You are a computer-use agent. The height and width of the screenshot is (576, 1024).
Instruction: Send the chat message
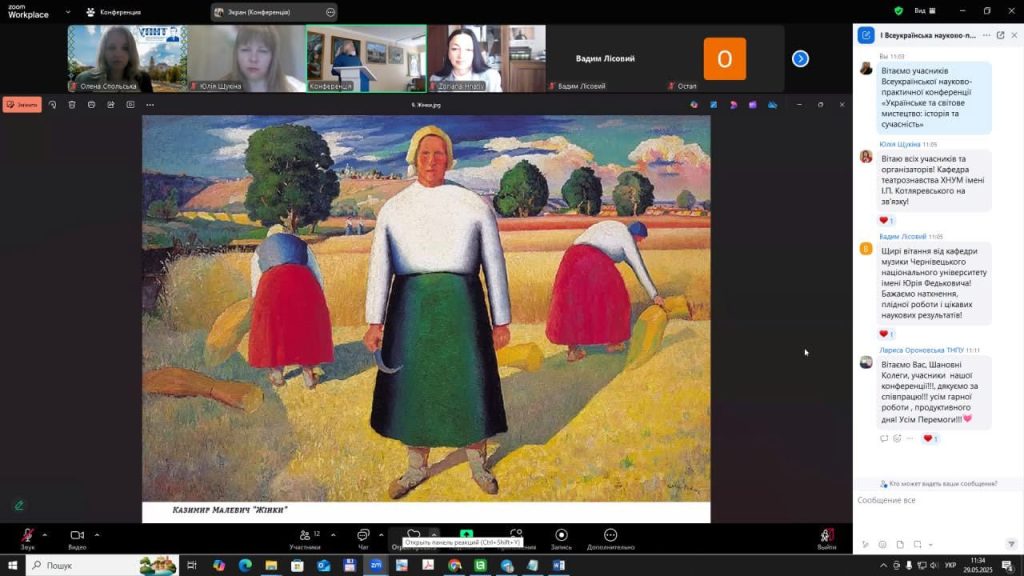pos(1012,545)
